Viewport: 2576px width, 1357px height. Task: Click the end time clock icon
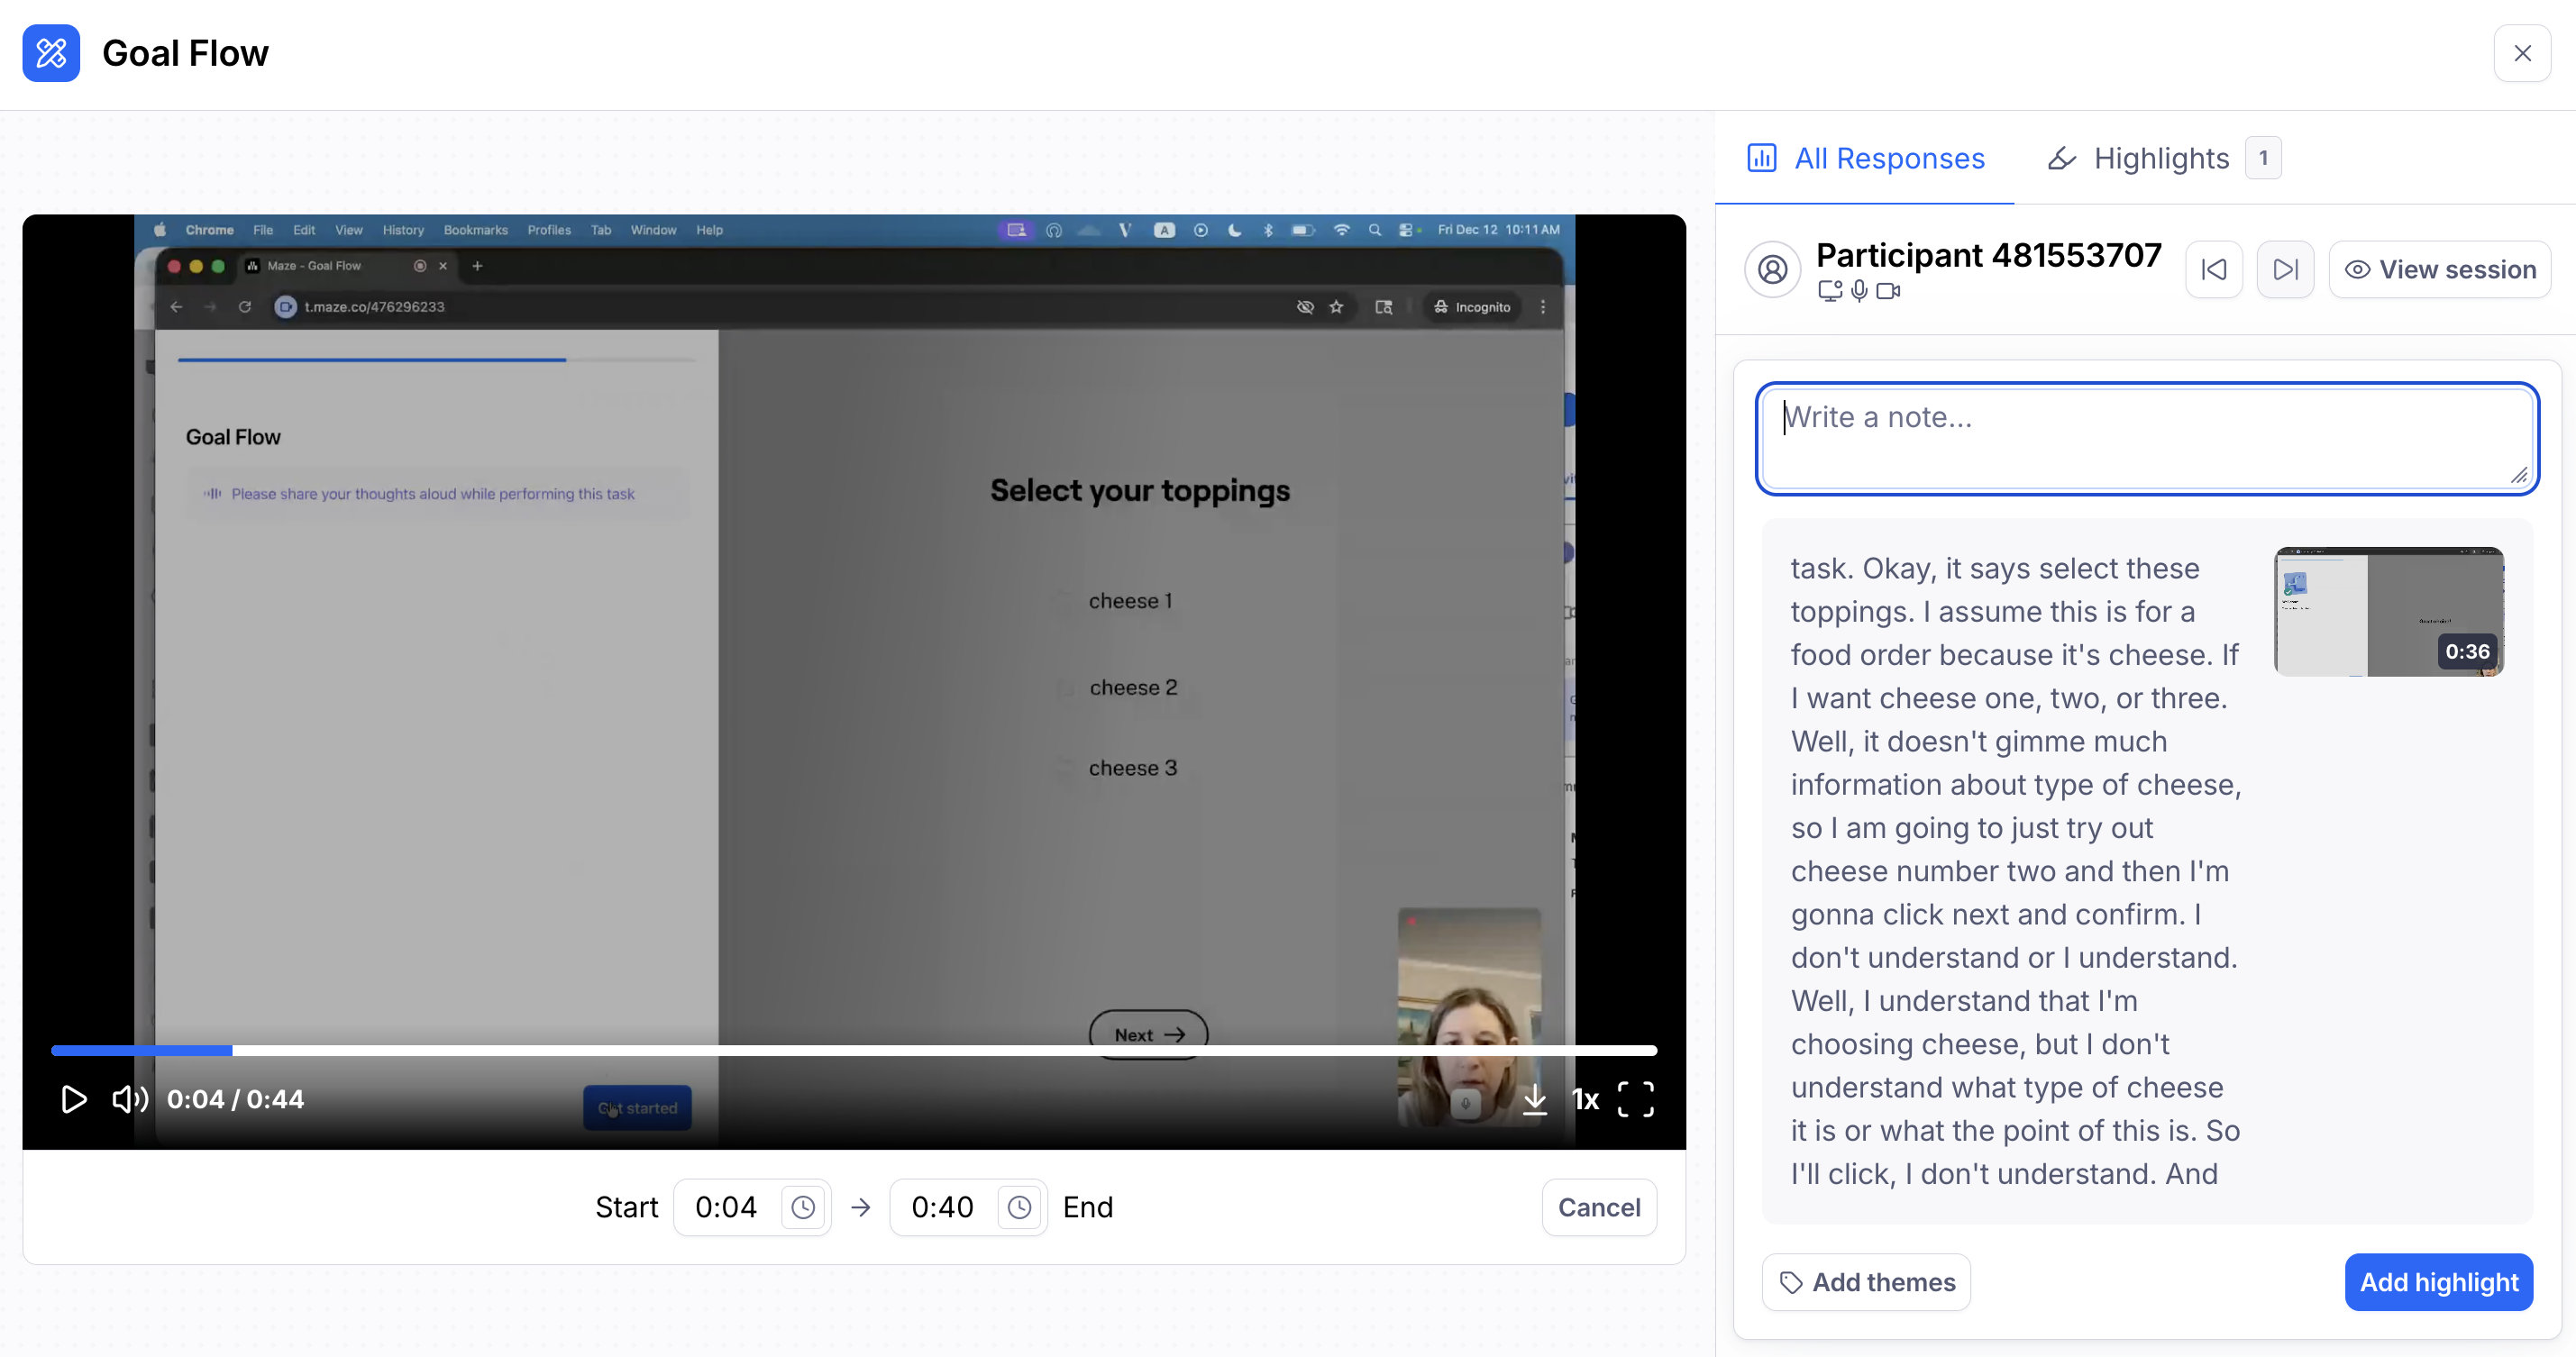(x=1019, y=1207)
